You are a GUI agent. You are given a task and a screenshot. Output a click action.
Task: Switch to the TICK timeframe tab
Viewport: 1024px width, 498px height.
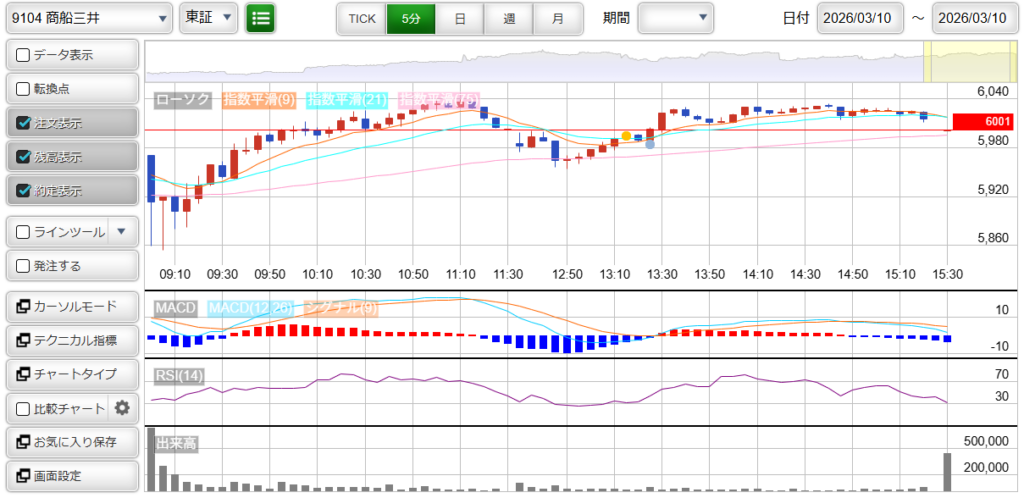(361, 19)
